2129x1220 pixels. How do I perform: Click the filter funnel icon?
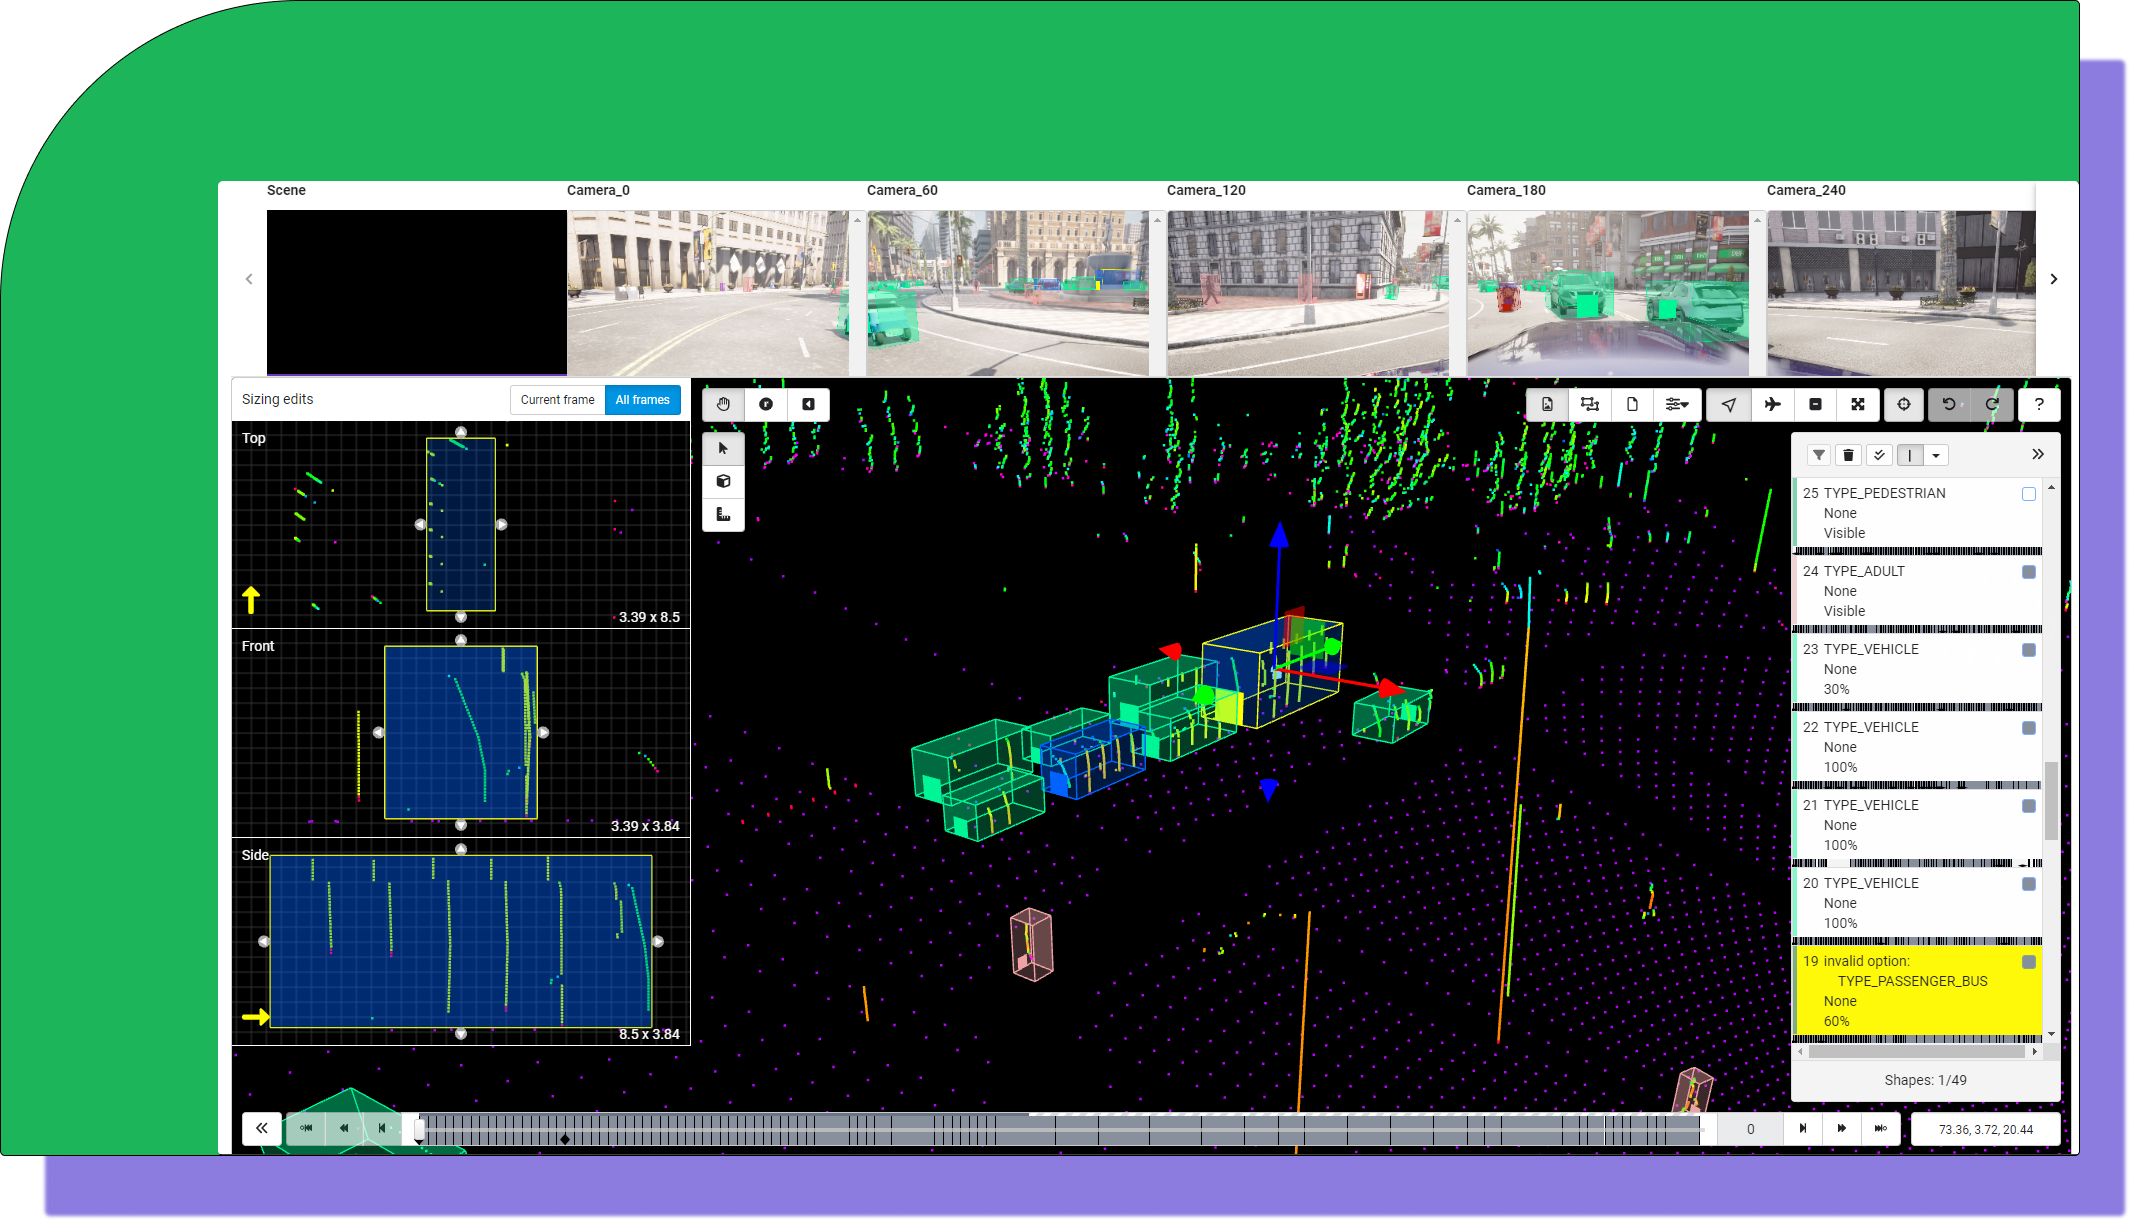1818,455
